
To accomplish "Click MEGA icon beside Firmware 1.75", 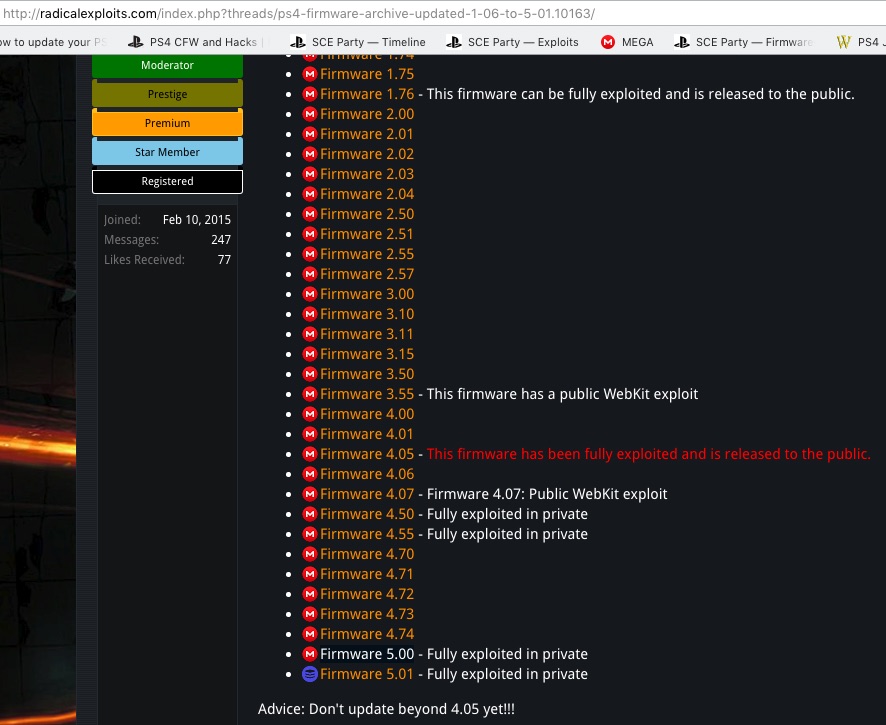I will click(310, 74).
